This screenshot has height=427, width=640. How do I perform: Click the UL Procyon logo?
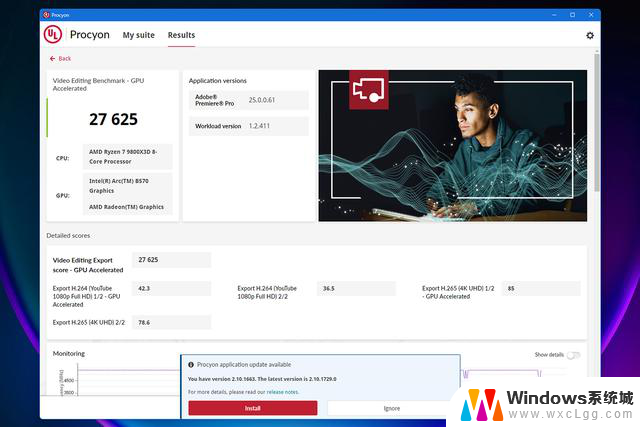point(53,34)
